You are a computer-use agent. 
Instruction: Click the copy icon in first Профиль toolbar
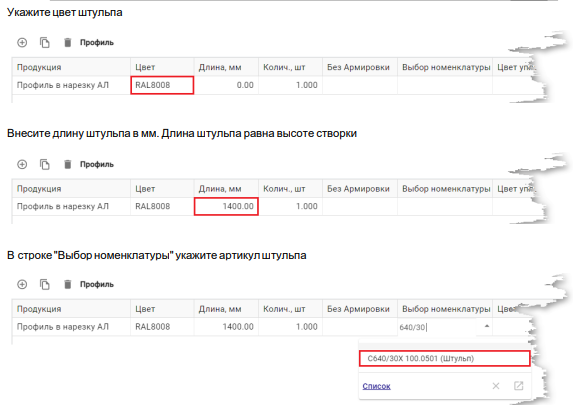tap(45, 42)
